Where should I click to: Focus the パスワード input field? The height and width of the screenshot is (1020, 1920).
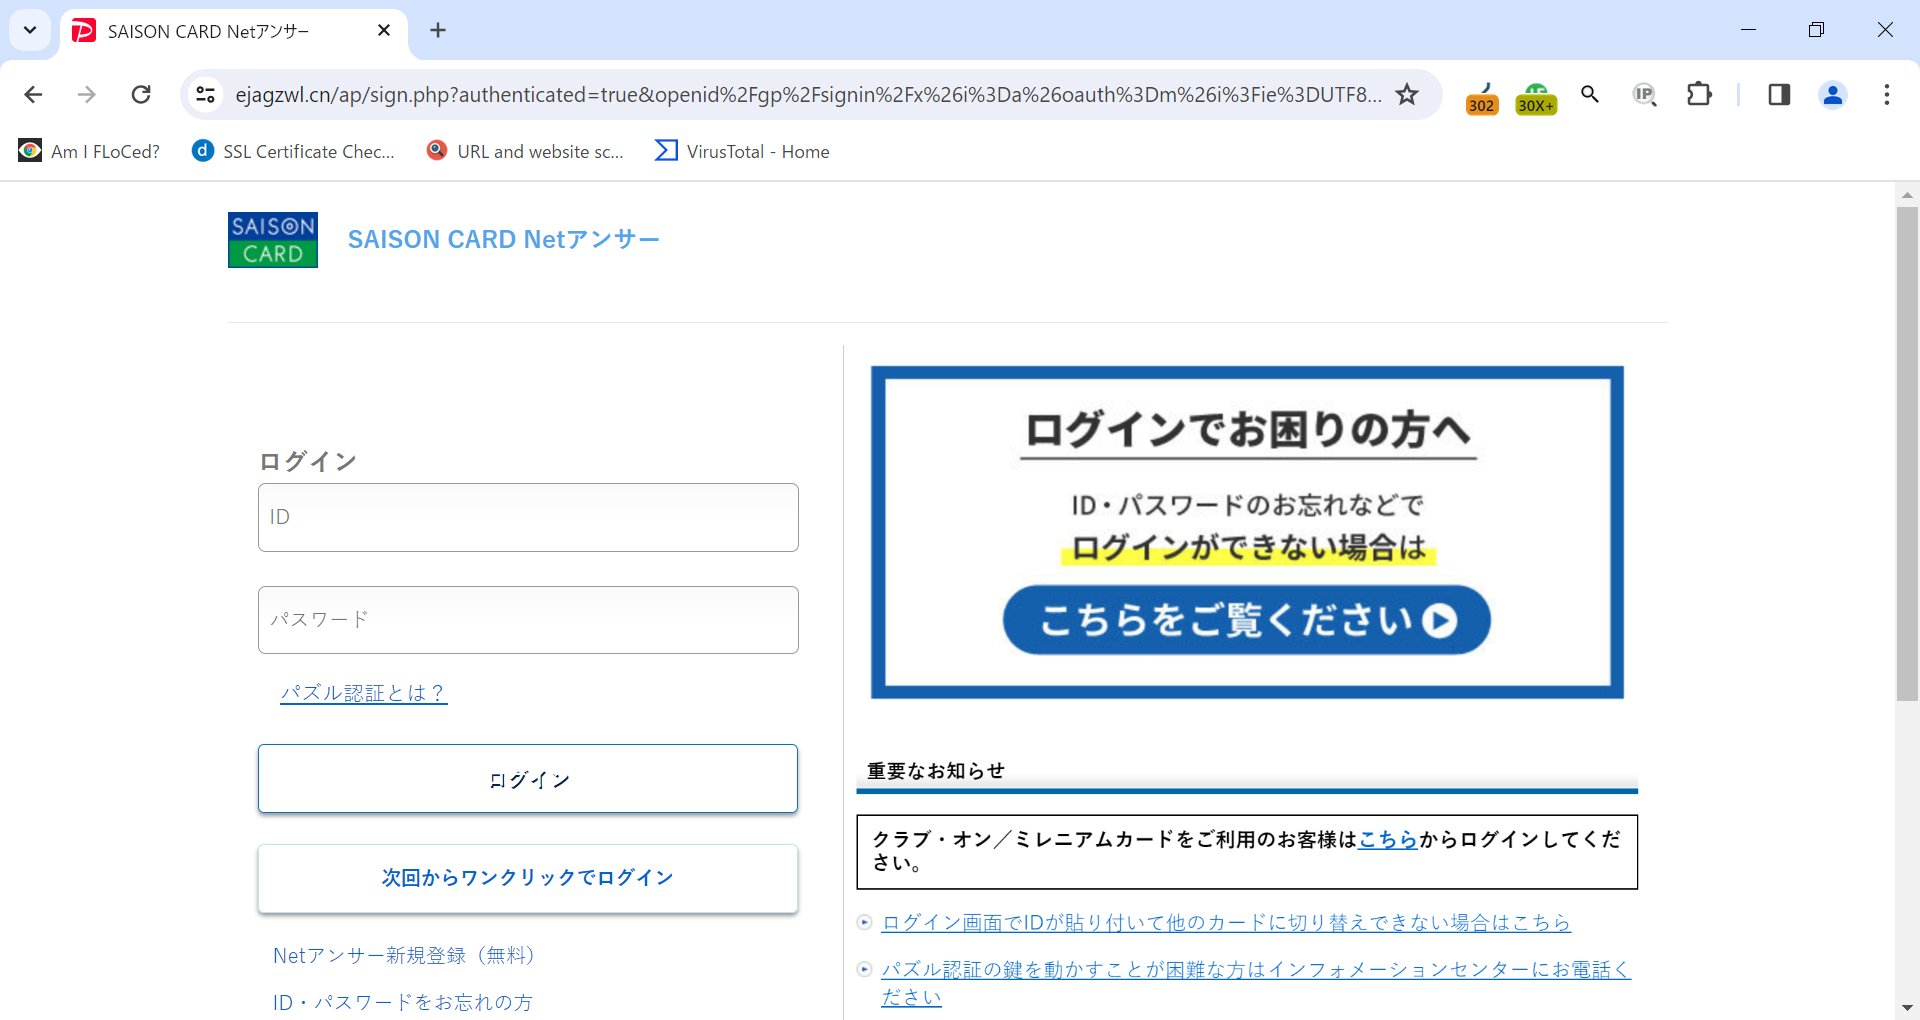tap(528, 620)
